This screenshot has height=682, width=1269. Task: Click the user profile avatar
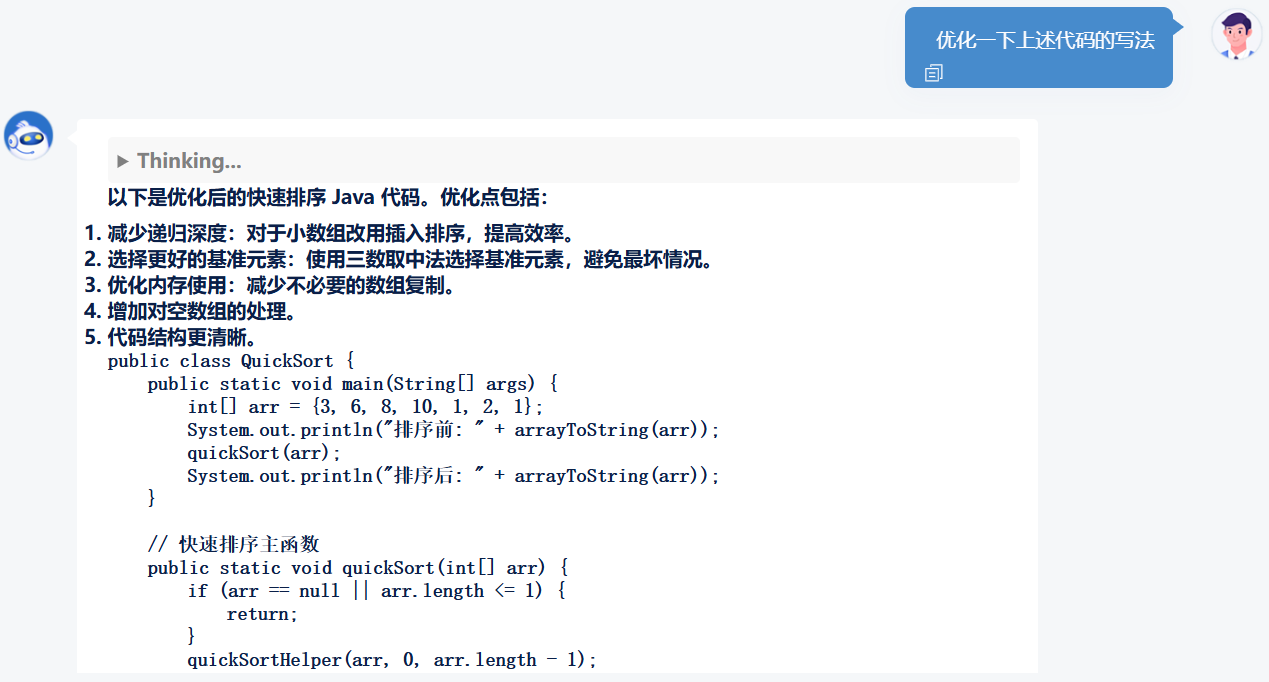click(1236, 35)
